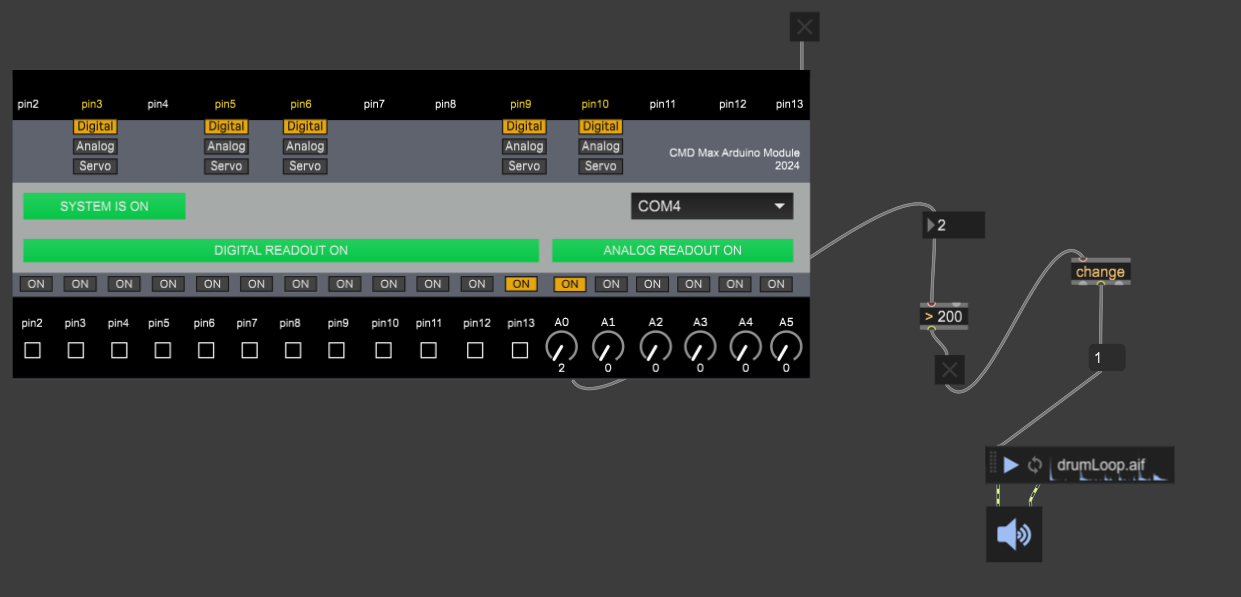Toggle the ON button above pin6 checkbox
Viewport: 1241px width, 597px height.
pos(212,284)
